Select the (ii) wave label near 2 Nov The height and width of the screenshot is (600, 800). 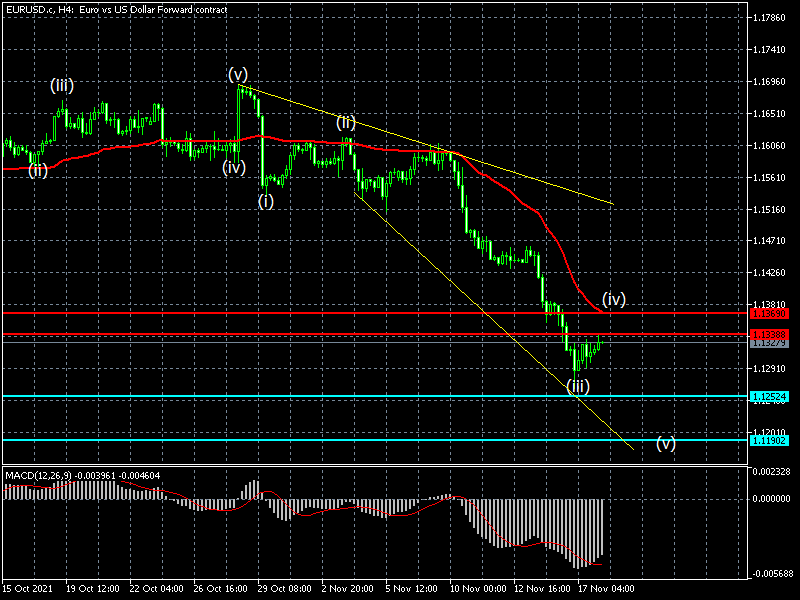[x=346, y=122]
